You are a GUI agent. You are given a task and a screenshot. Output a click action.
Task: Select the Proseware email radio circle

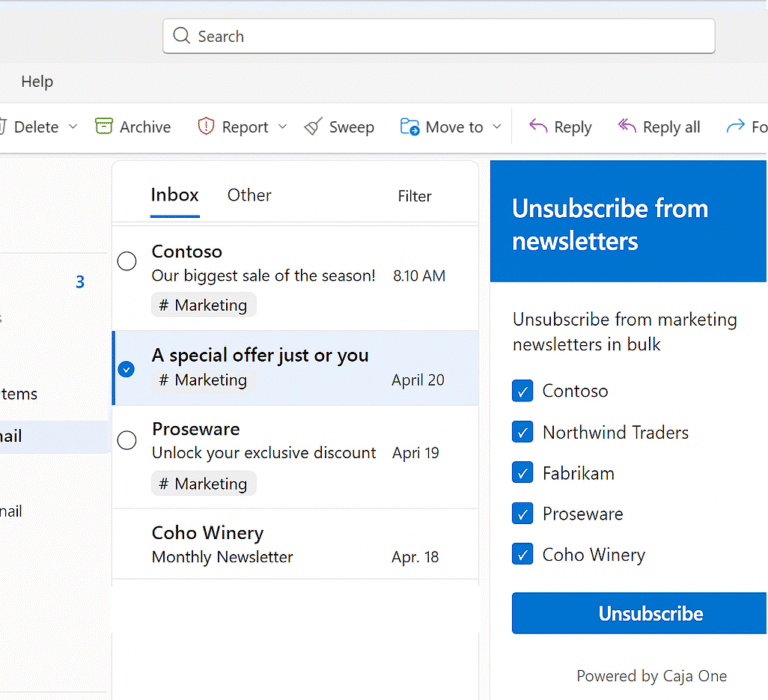(x=127, y=440)
